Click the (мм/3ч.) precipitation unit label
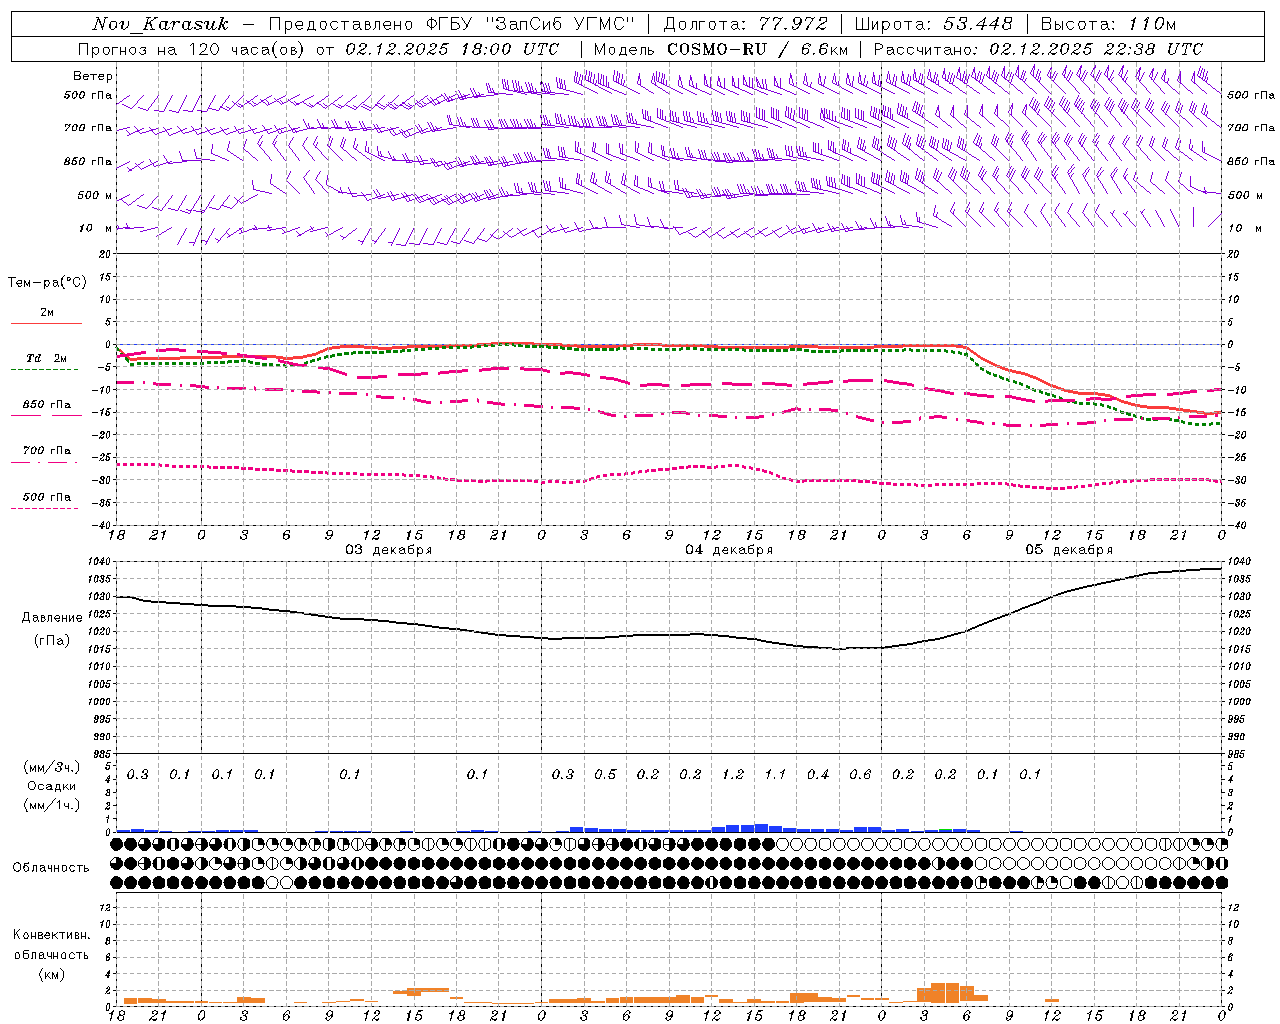 [x=51, y=767]
